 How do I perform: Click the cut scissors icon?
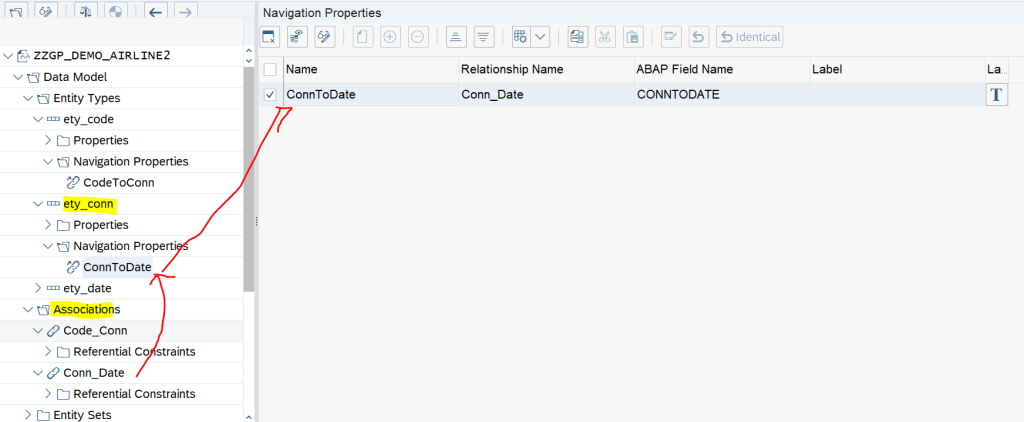pyautogui.click(x=604, y=37)
